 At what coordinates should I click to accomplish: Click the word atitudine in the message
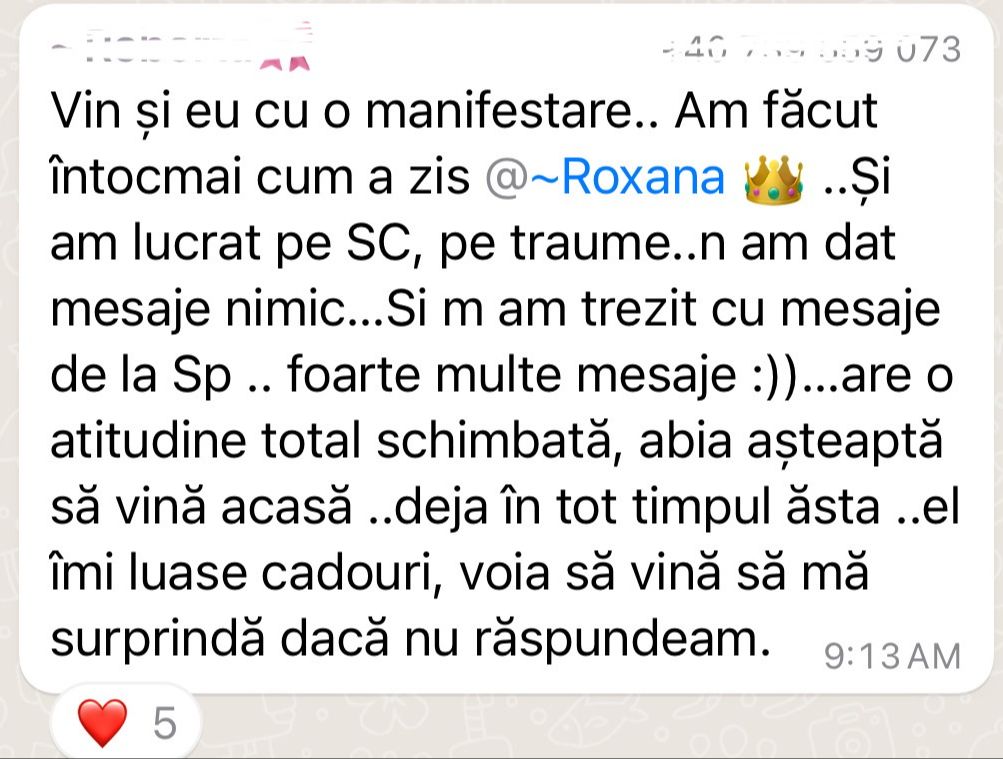pos(148,441)
